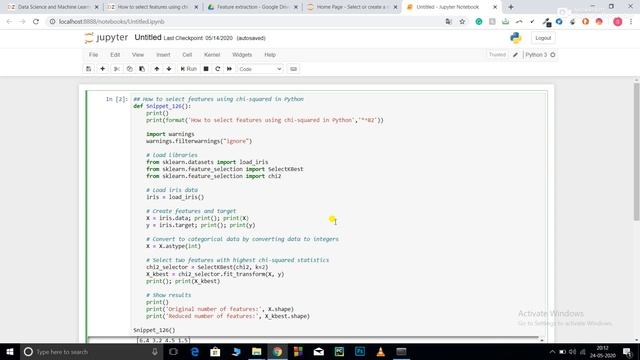The width and height of the screenshot is (640, 360).
Task: Restart kernel and run all cells
Action: pyautogui.click(x=229, y=69)
